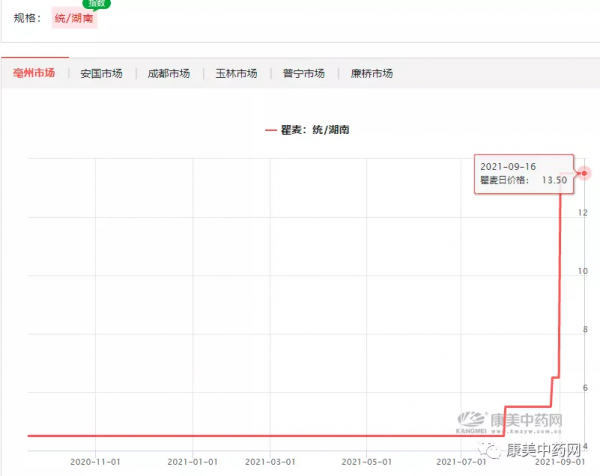Click the green 指数 badge
600x476 pixels.
(x=96, y=4)
